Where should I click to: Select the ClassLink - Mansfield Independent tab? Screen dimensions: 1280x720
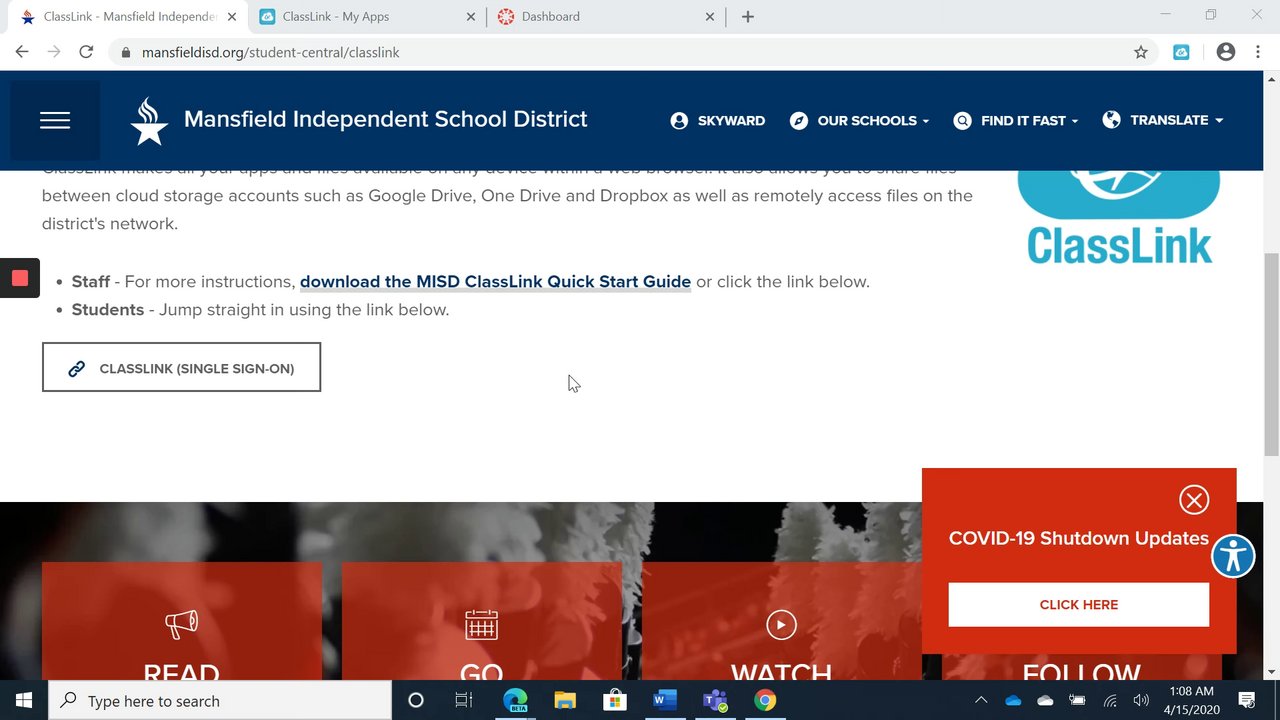tap(128, 16)
